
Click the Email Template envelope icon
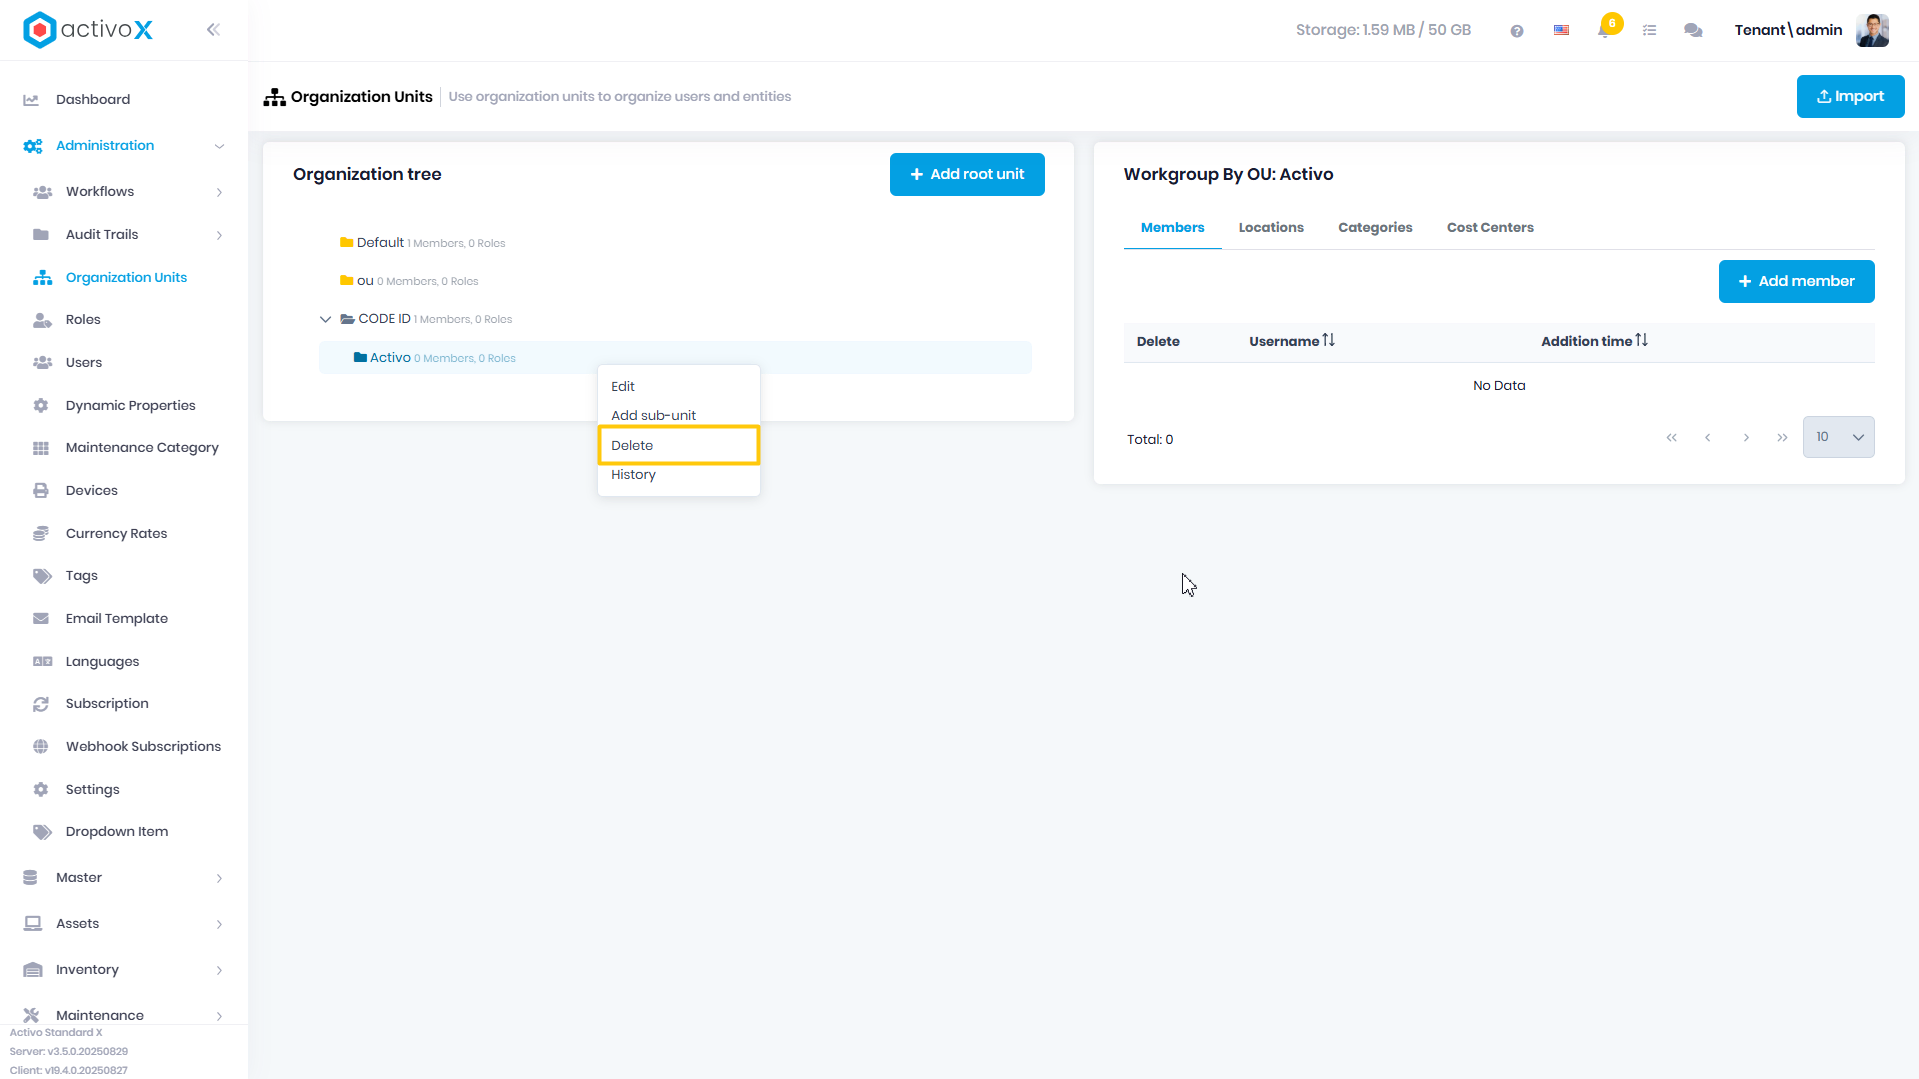tap(41, 619)
